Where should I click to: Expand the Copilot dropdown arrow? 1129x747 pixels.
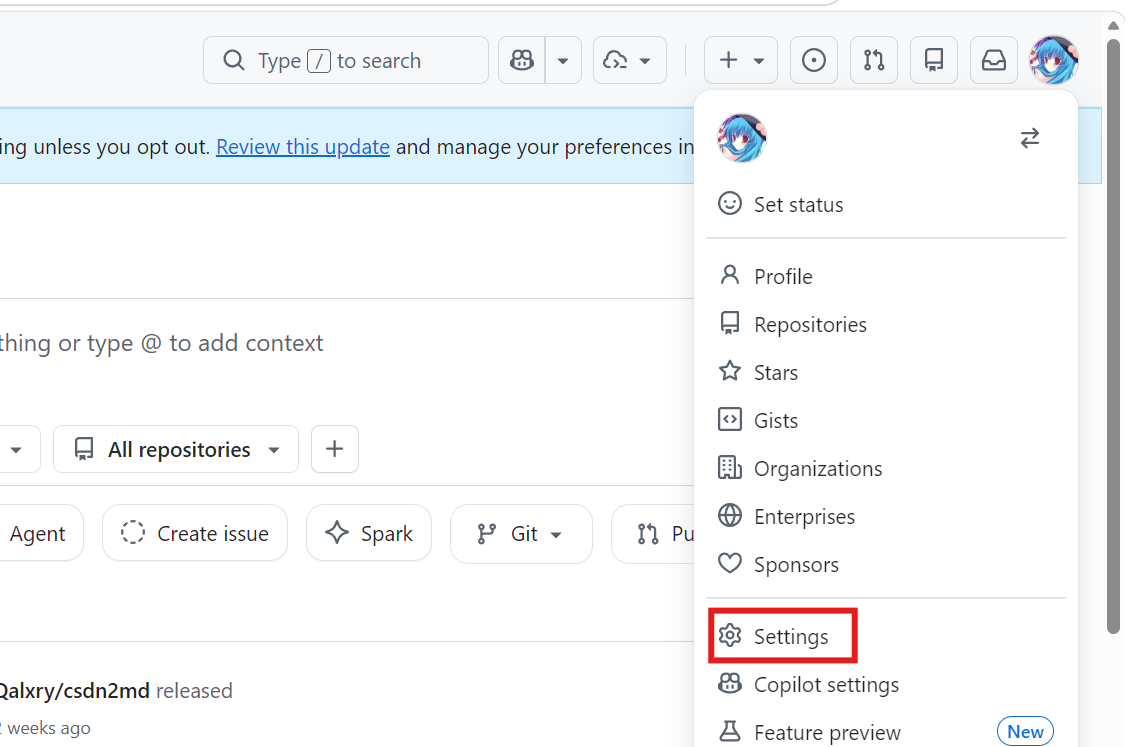click(563, 61)
